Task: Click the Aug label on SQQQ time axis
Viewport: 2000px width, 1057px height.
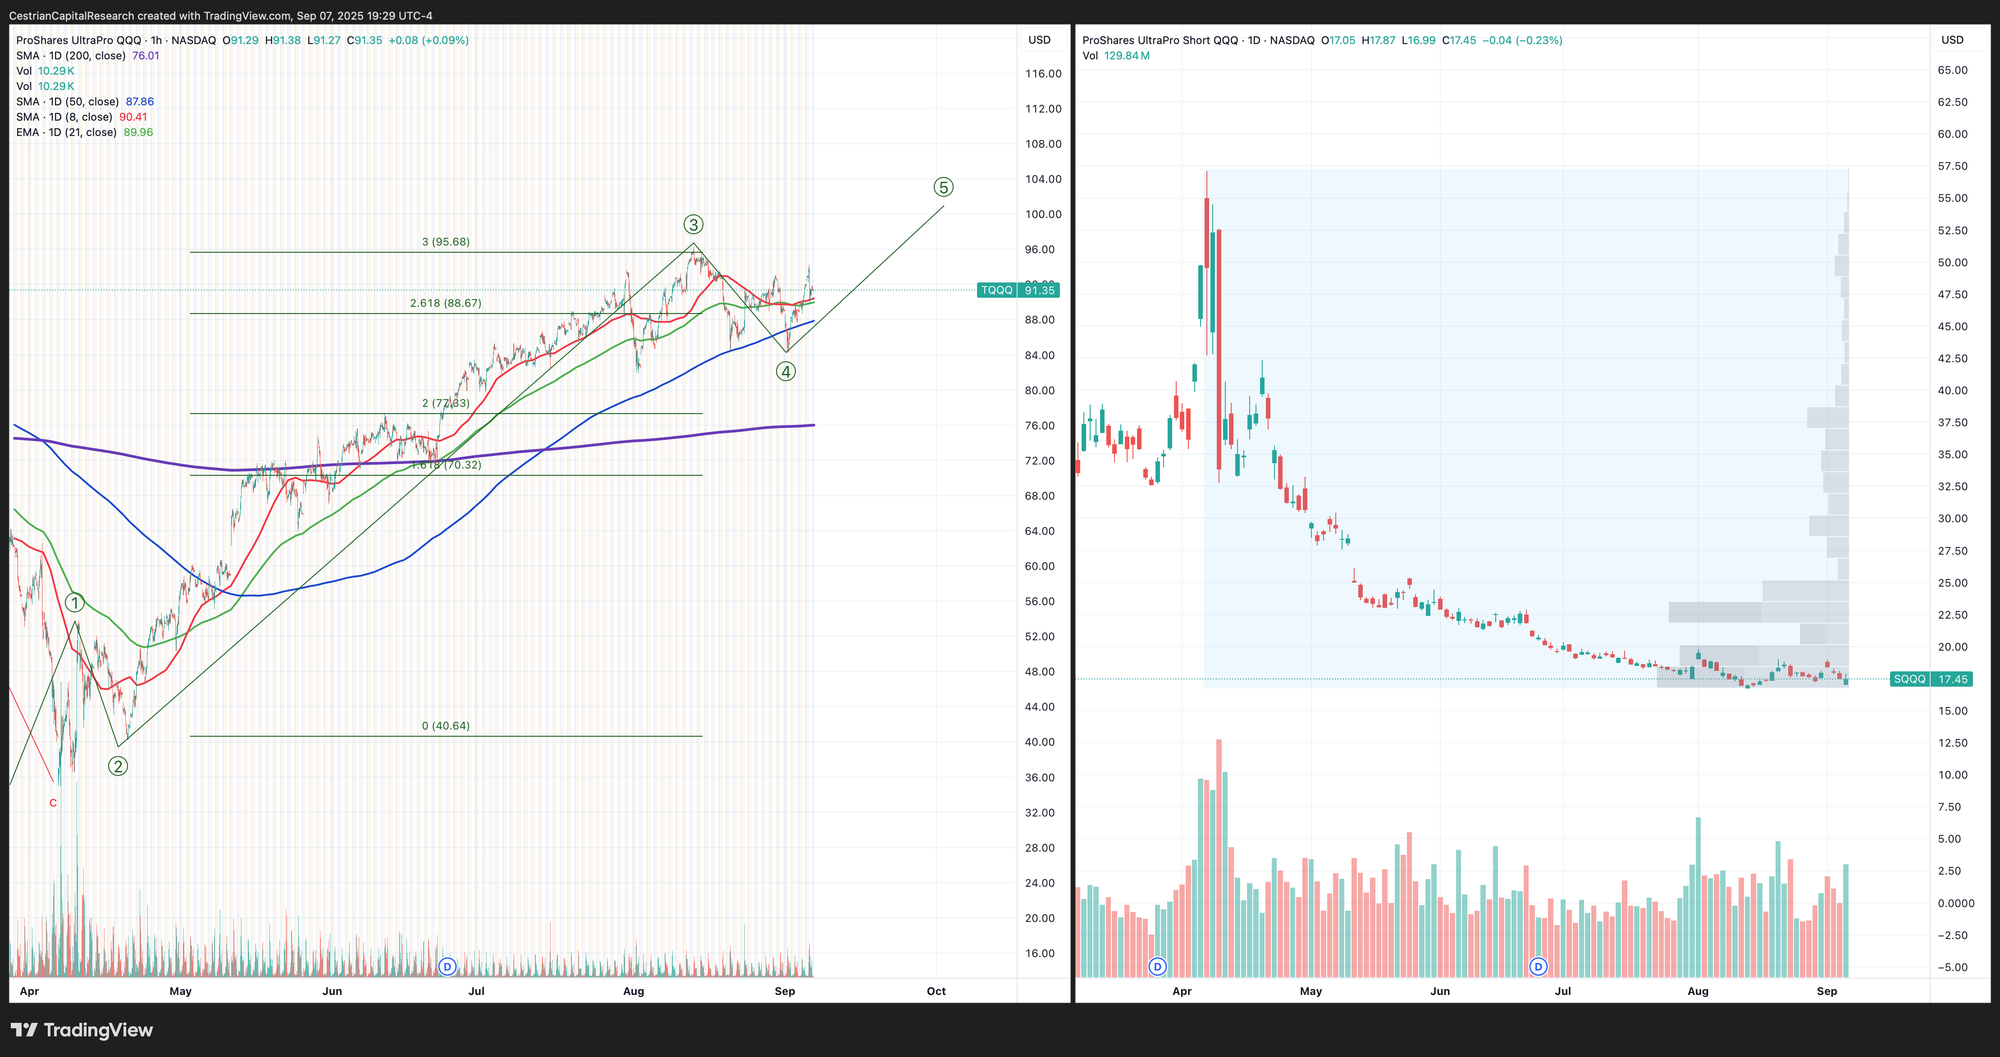Action: tap(1698, 991)
